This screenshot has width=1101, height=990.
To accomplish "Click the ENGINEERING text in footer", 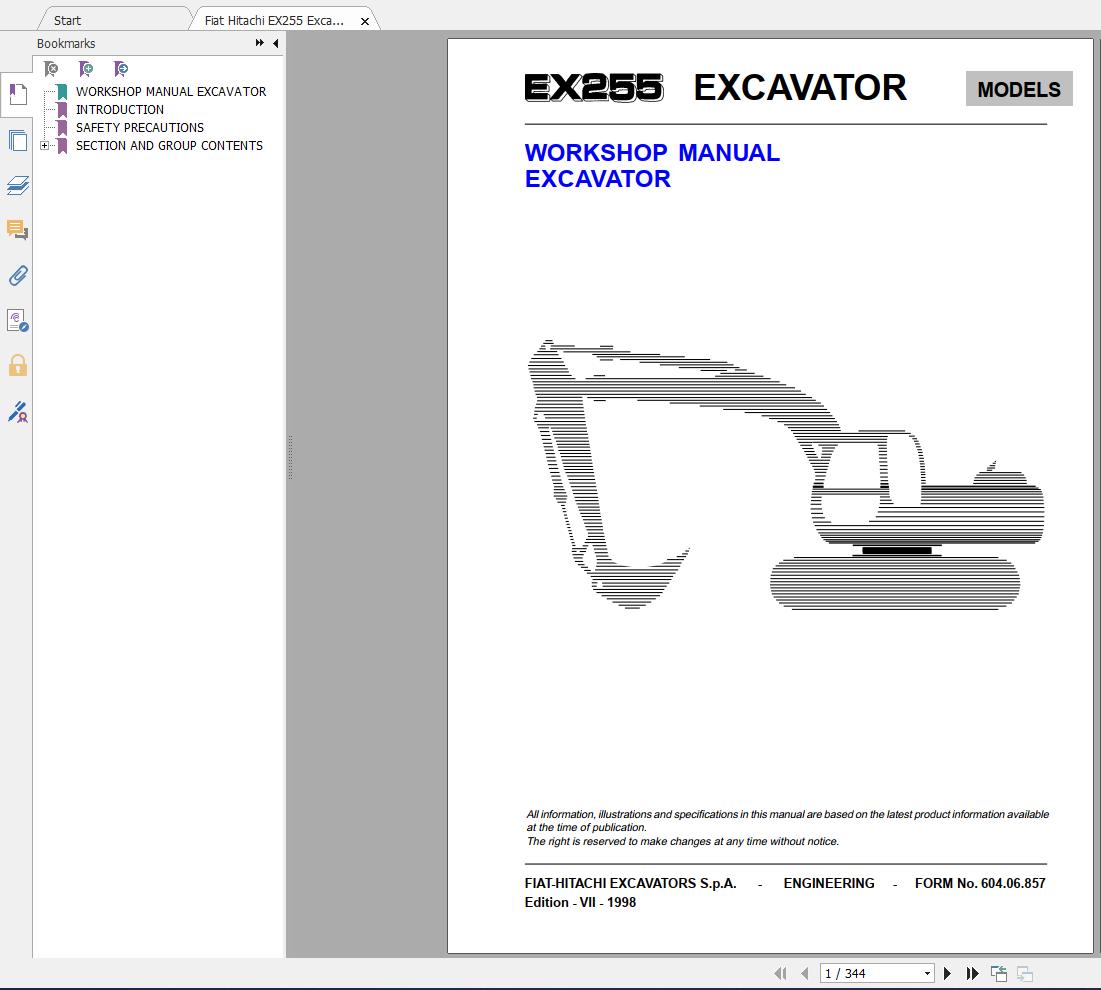I will 829,883.
